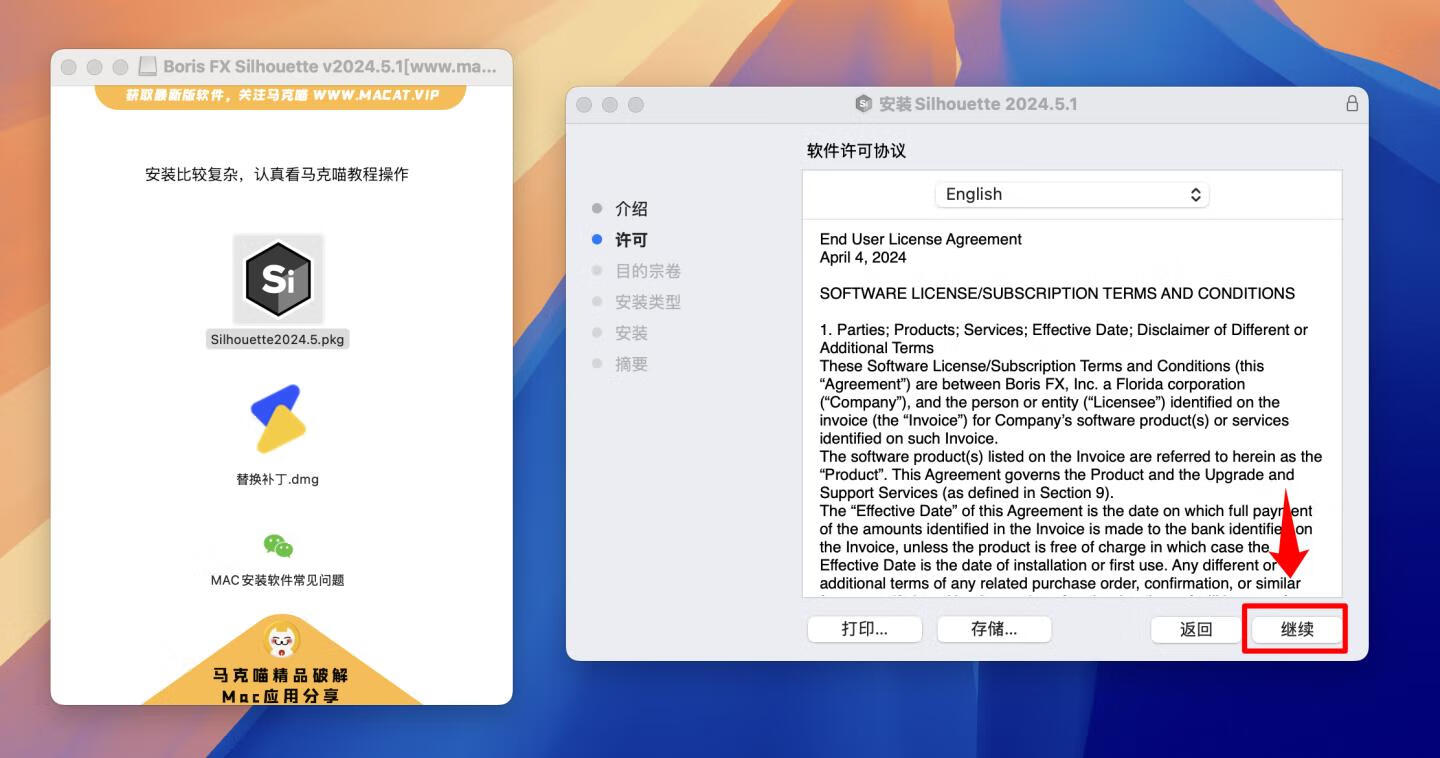Viewport: 1440px width, 758px height.
Task: Click the 安装比较复杂 instruction text
Action: click(x=277, y=174)
